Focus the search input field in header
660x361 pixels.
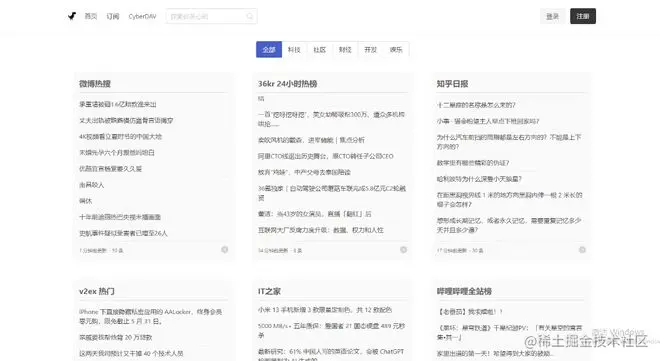coord(211,16)
